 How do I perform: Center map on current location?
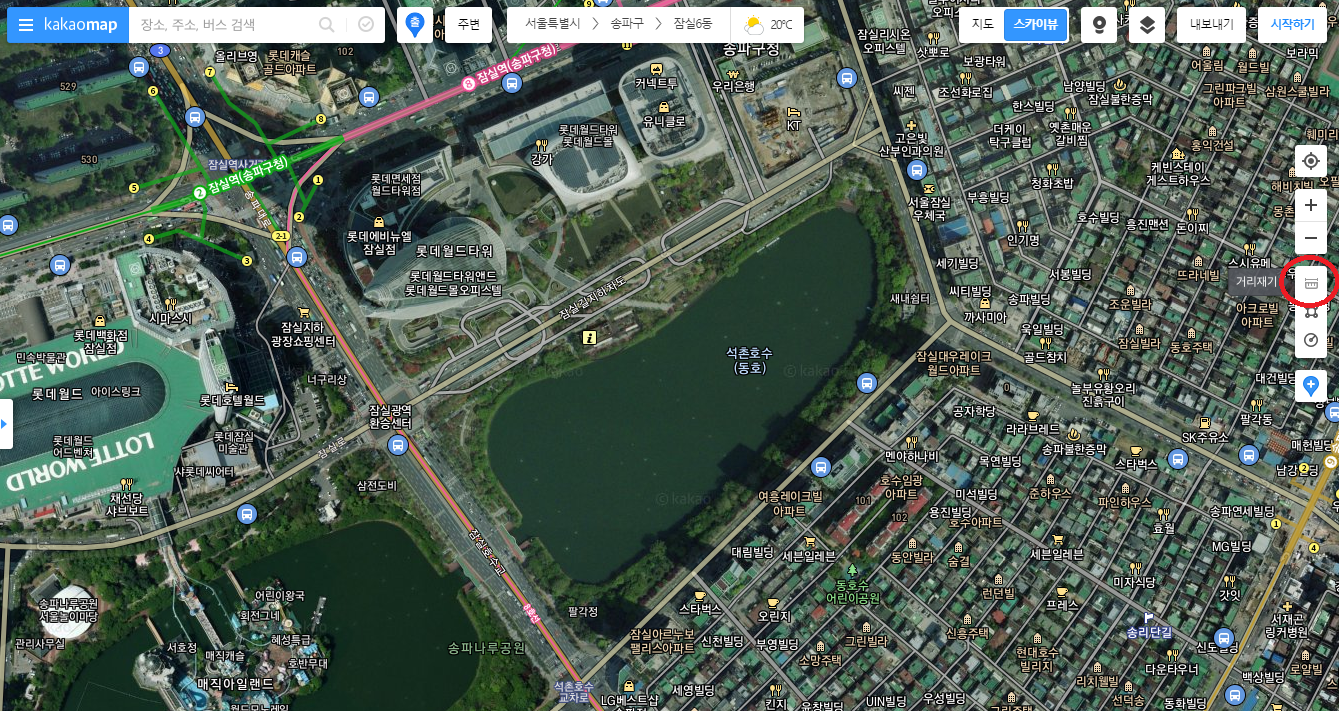click(x=1311, y=161)
